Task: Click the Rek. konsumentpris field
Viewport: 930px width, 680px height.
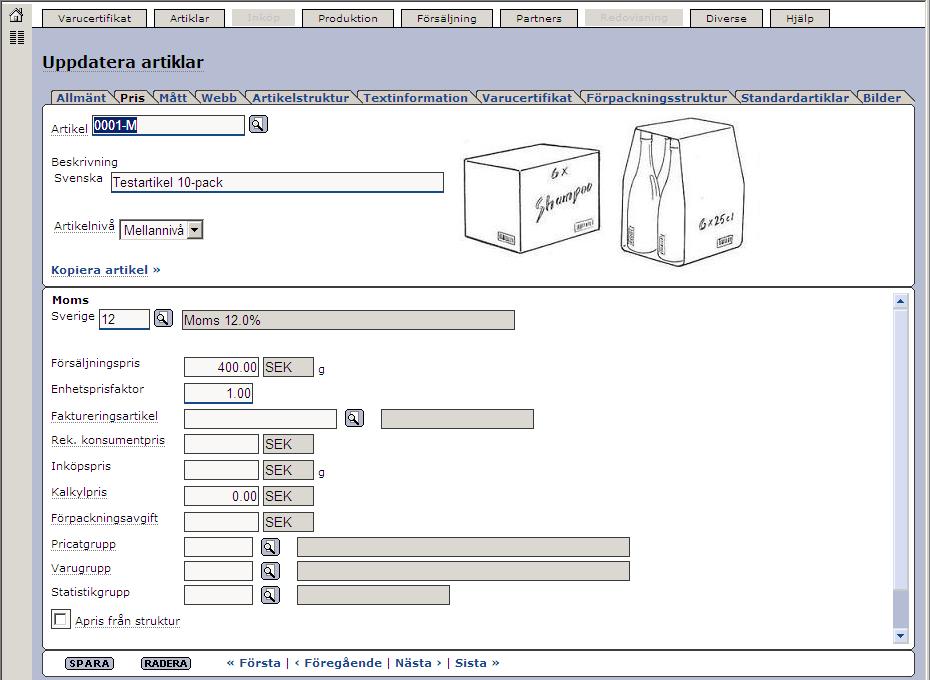Action: [x=221, y=444]
